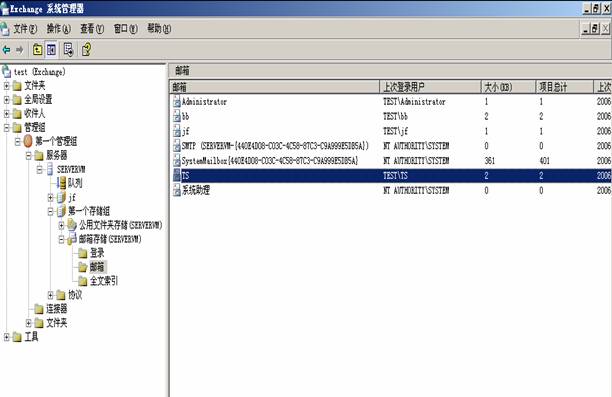
Task: Expand the top-level 文件夹 tree node
Action: click(x=7, y=85)
